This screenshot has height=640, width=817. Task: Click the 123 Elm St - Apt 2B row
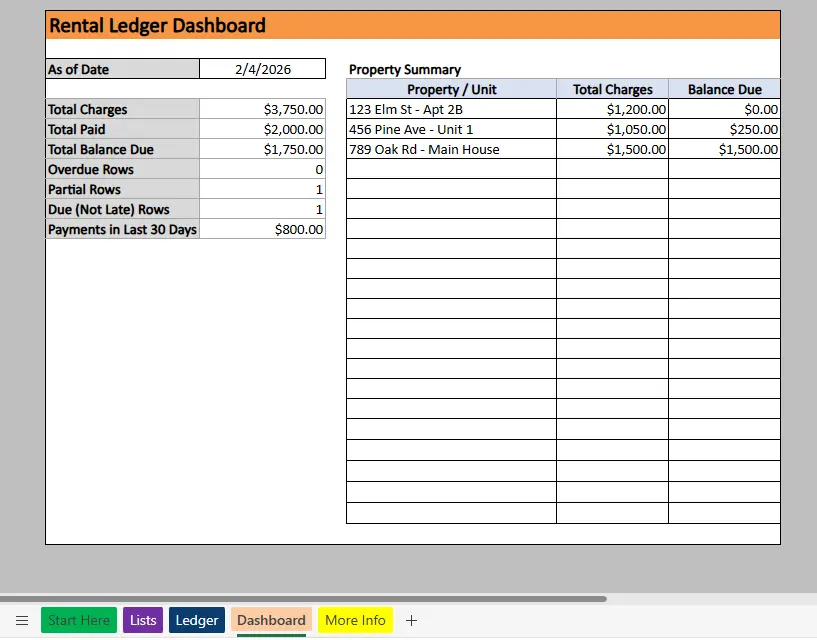coord(450,109)
